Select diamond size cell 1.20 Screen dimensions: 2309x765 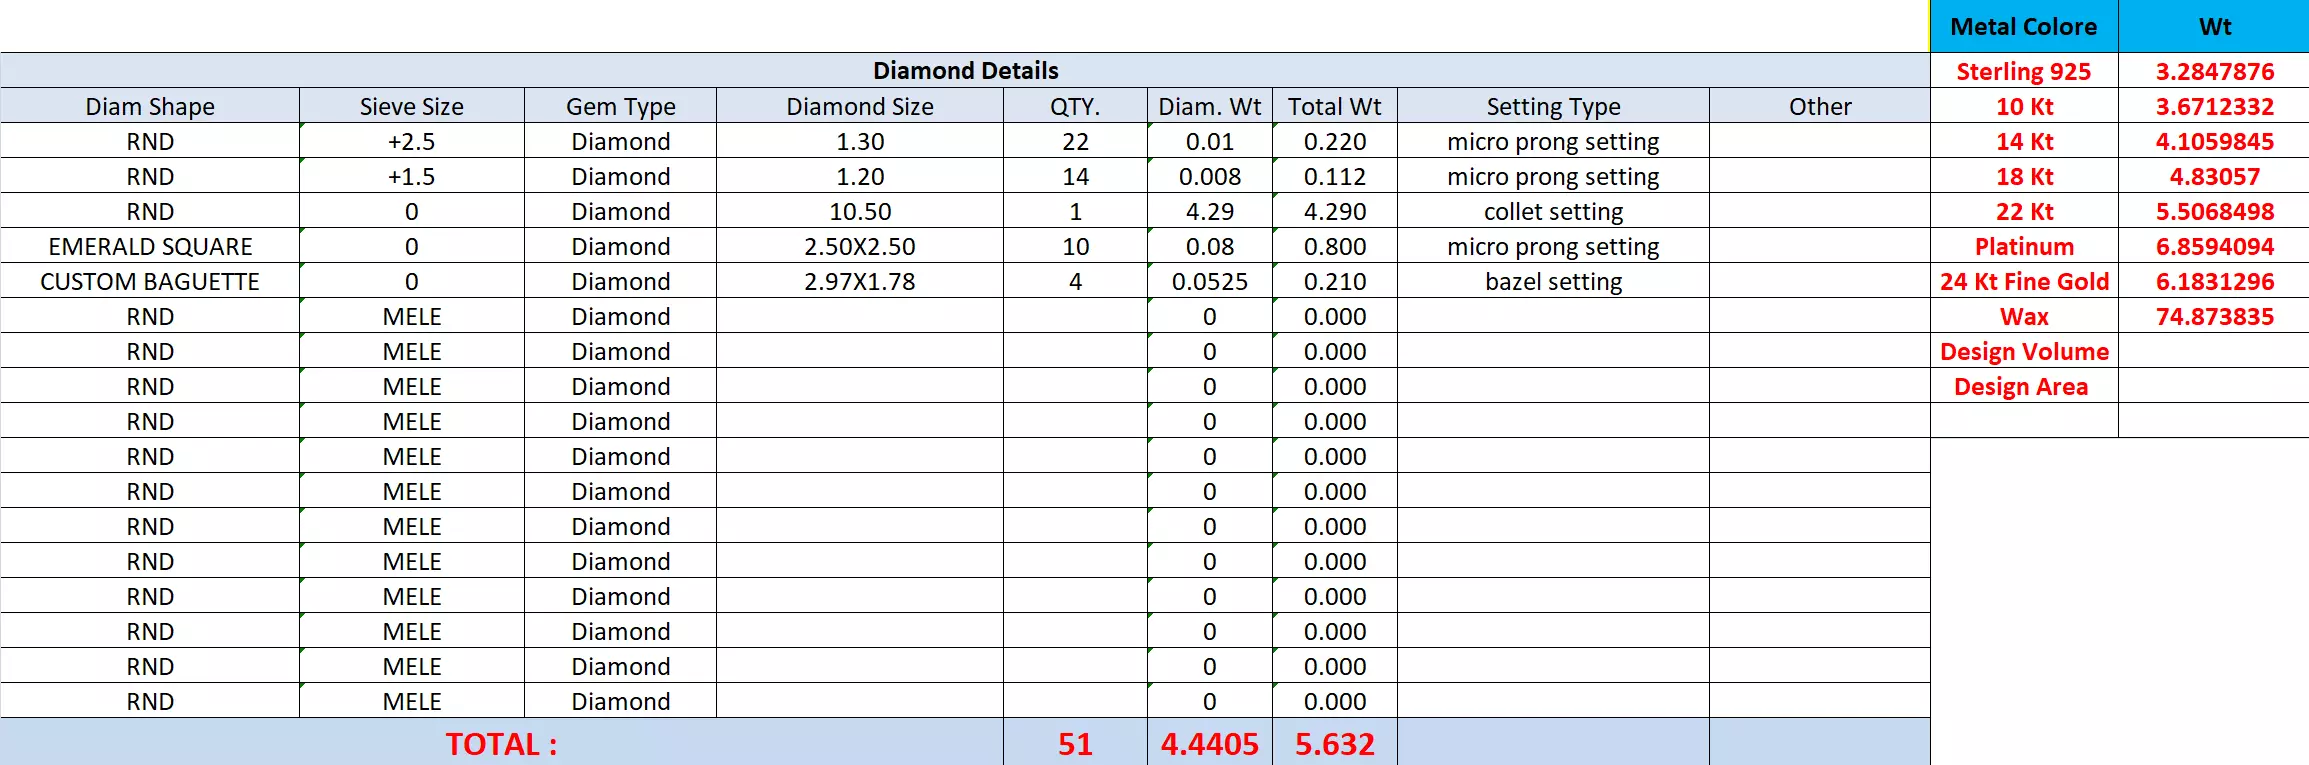860,176
